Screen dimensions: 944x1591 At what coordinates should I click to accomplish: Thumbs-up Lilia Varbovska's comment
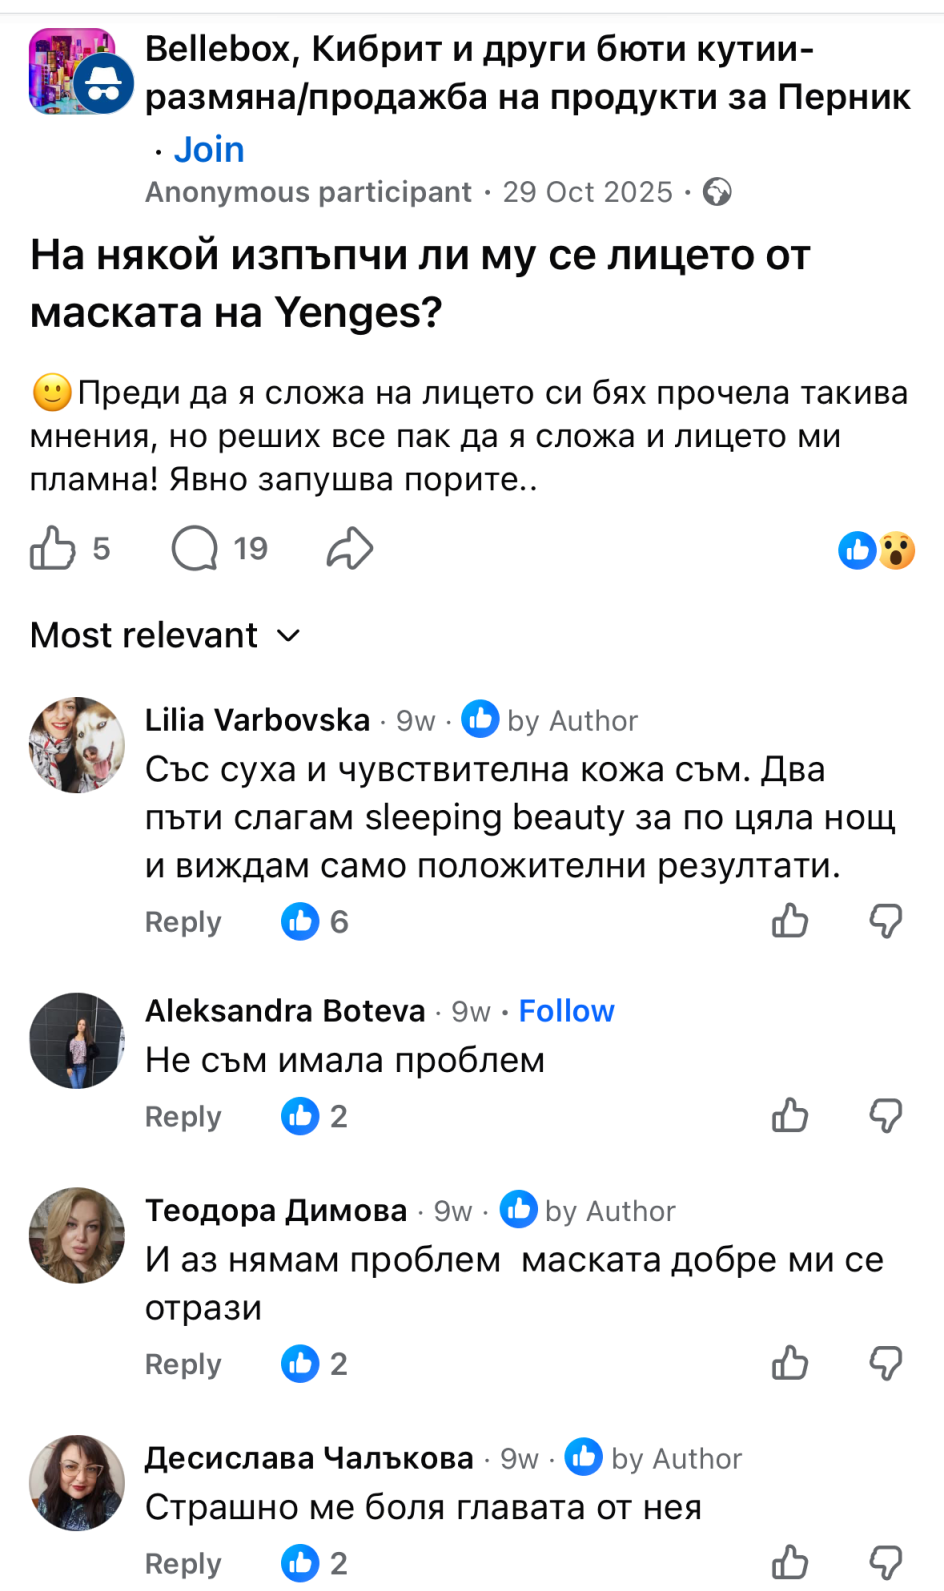coord(790,921)
